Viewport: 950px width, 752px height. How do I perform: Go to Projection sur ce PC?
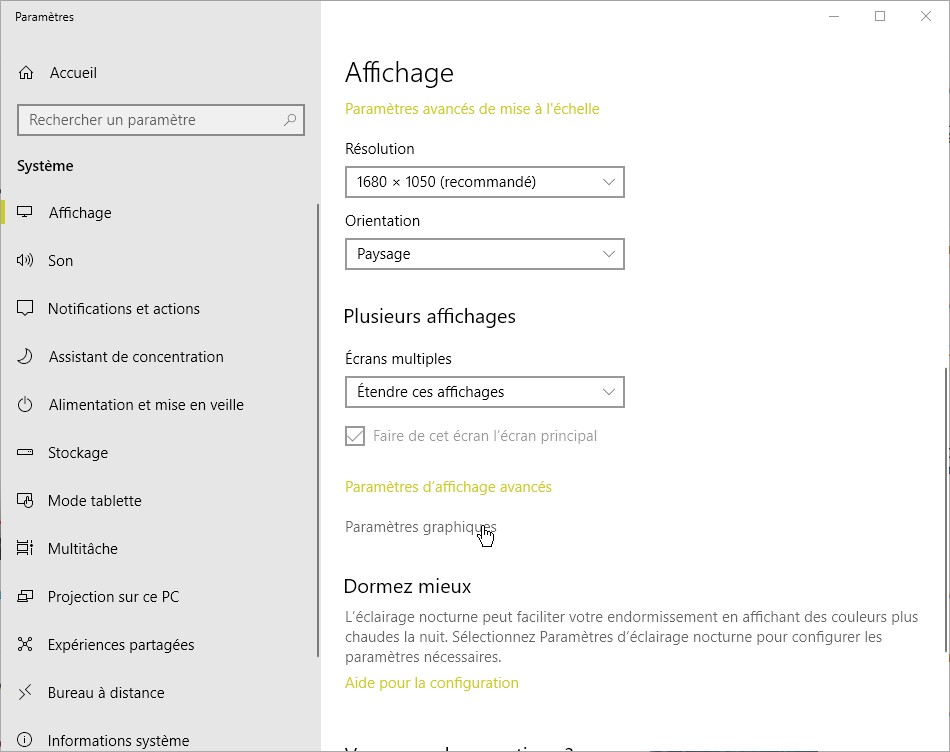click(x=113, y=597)
